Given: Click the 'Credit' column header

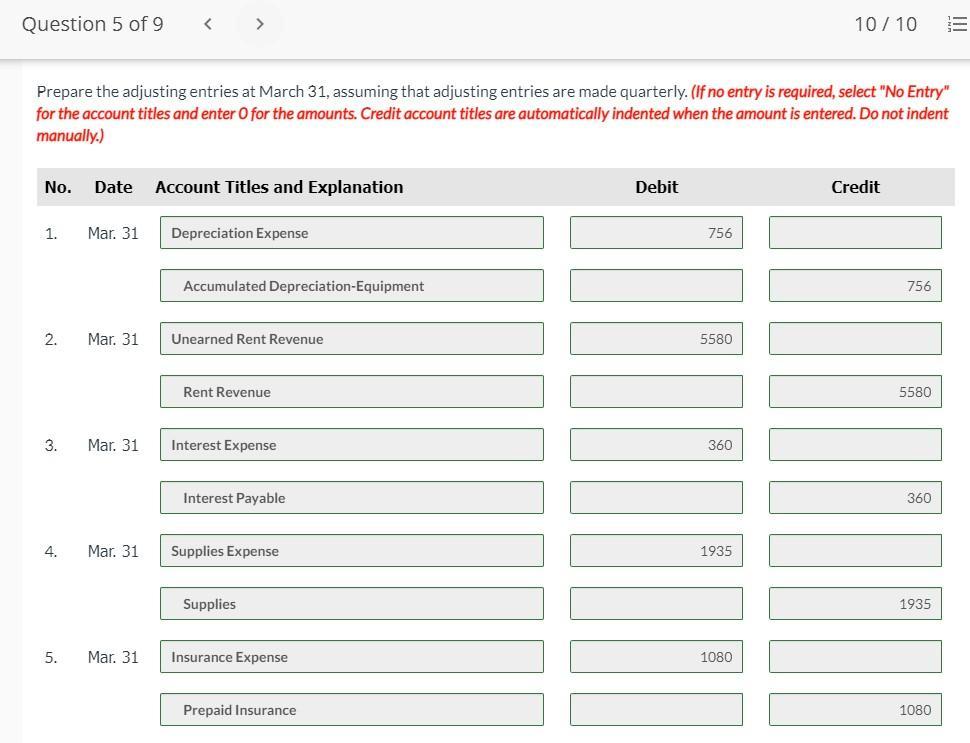Looking at the screenshot, I should pyautogui.click(x=855, y=187).
